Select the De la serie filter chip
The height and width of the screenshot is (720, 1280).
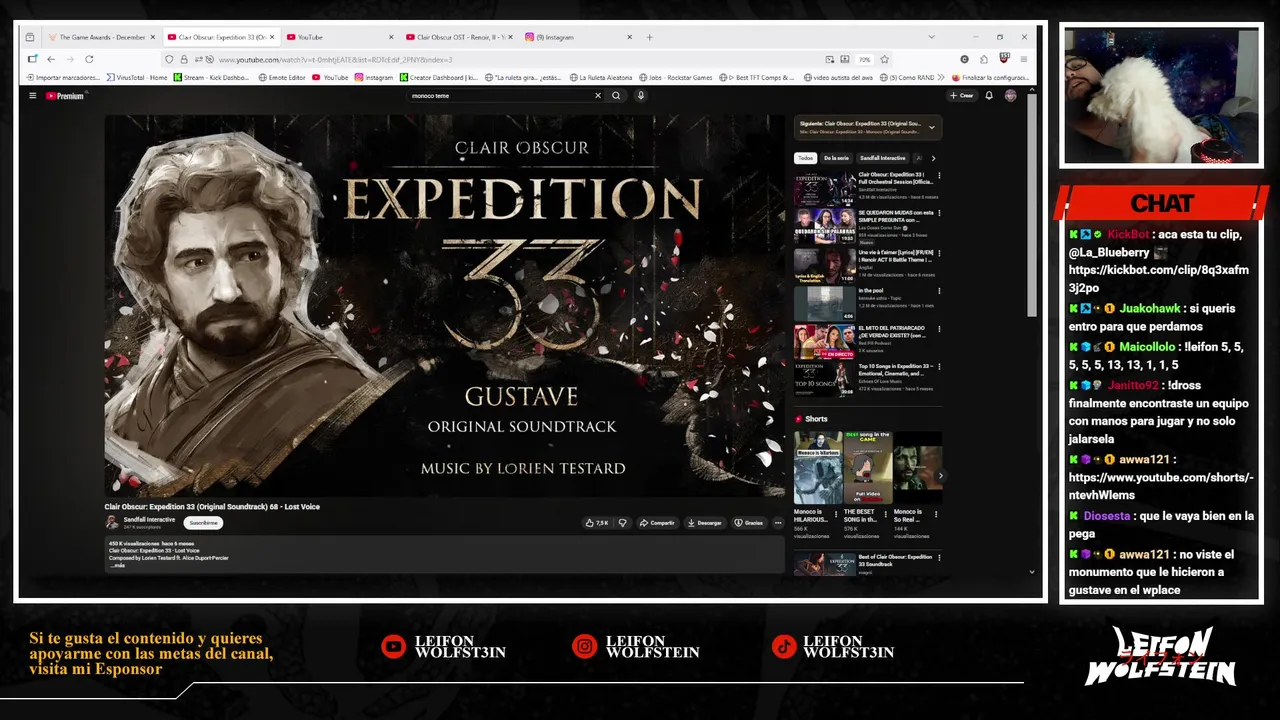coord(836,158)
